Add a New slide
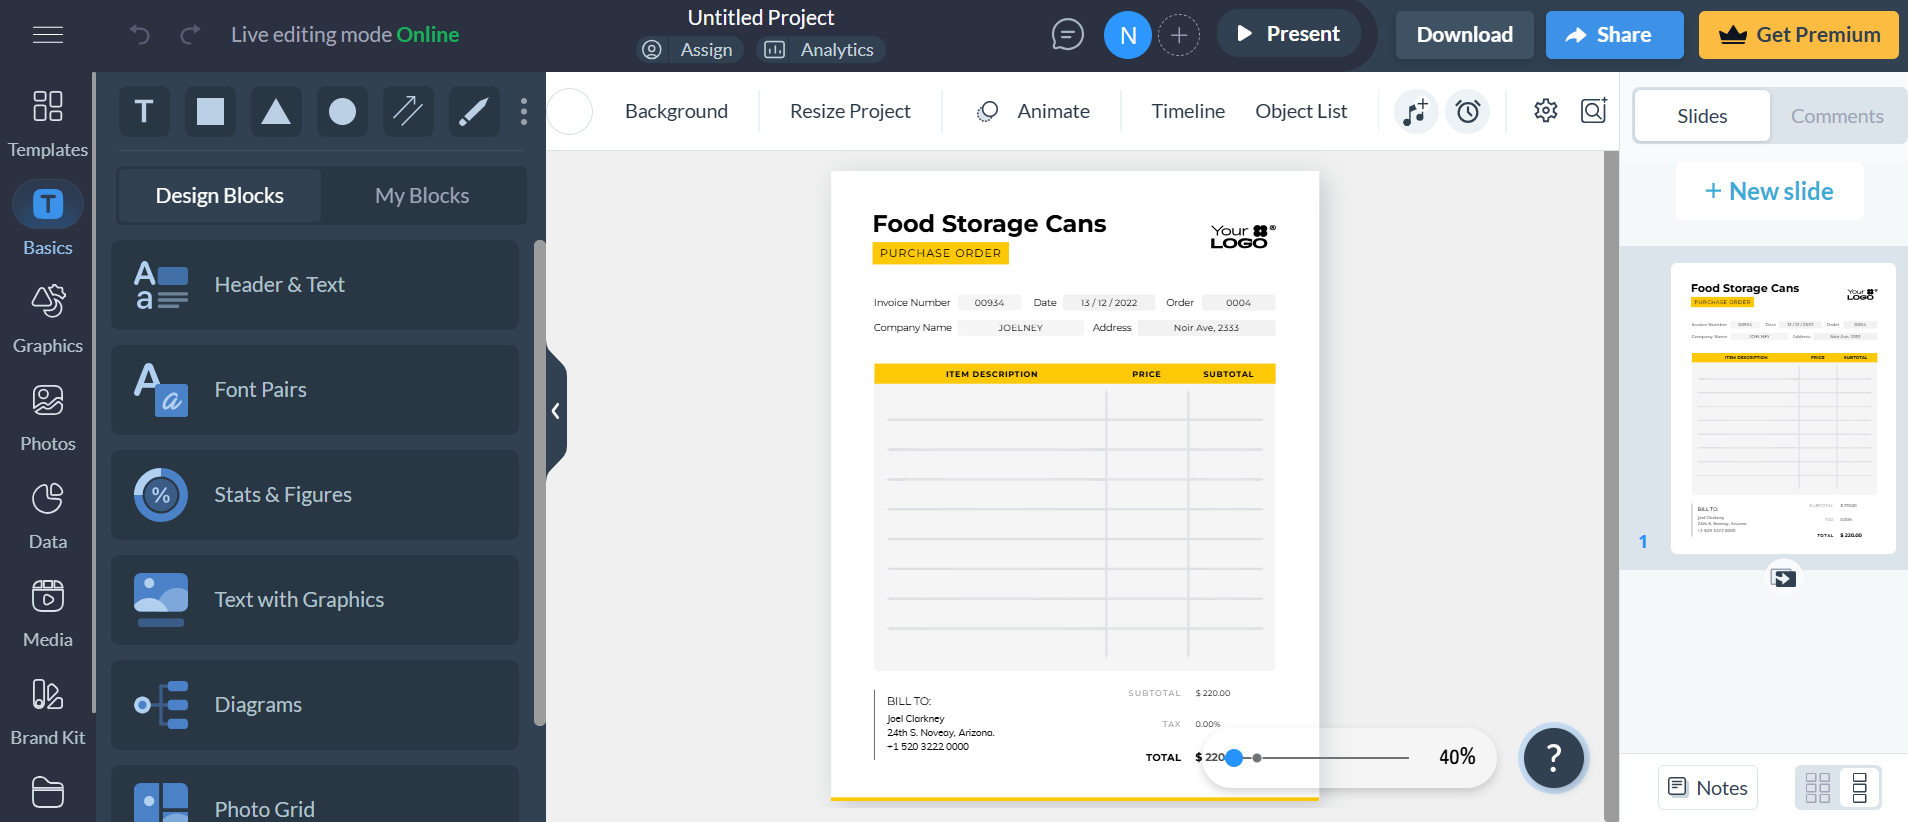Image resolution: width=1908 pixels, height=822 pixels. 1769,191
